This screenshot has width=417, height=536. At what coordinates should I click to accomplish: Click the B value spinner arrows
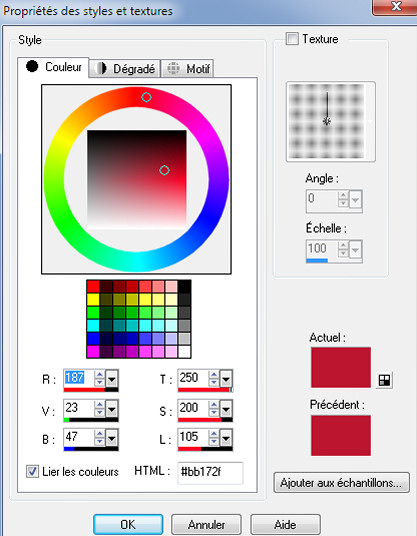point(99,437)
